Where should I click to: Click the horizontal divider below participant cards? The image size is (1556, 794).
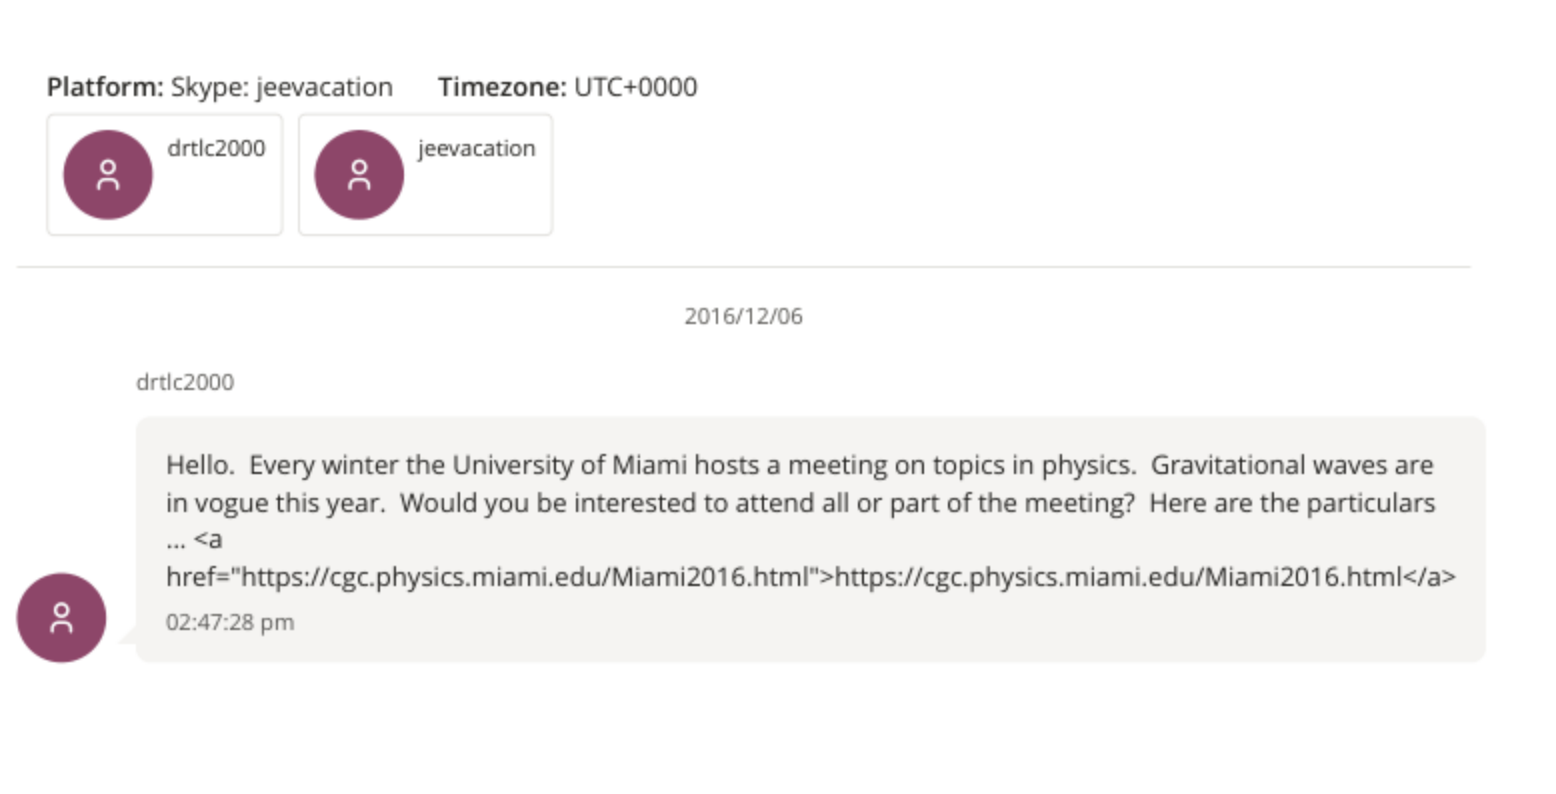click(x=743, y=267)
